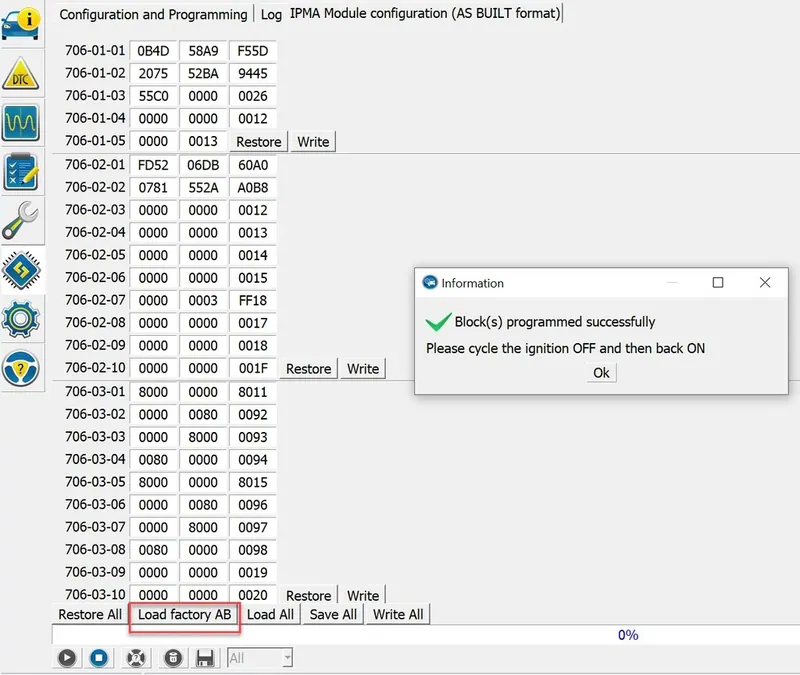Open the oscilloscope waveform panel
Screen dimensions: 800x675
coord(20,122)
